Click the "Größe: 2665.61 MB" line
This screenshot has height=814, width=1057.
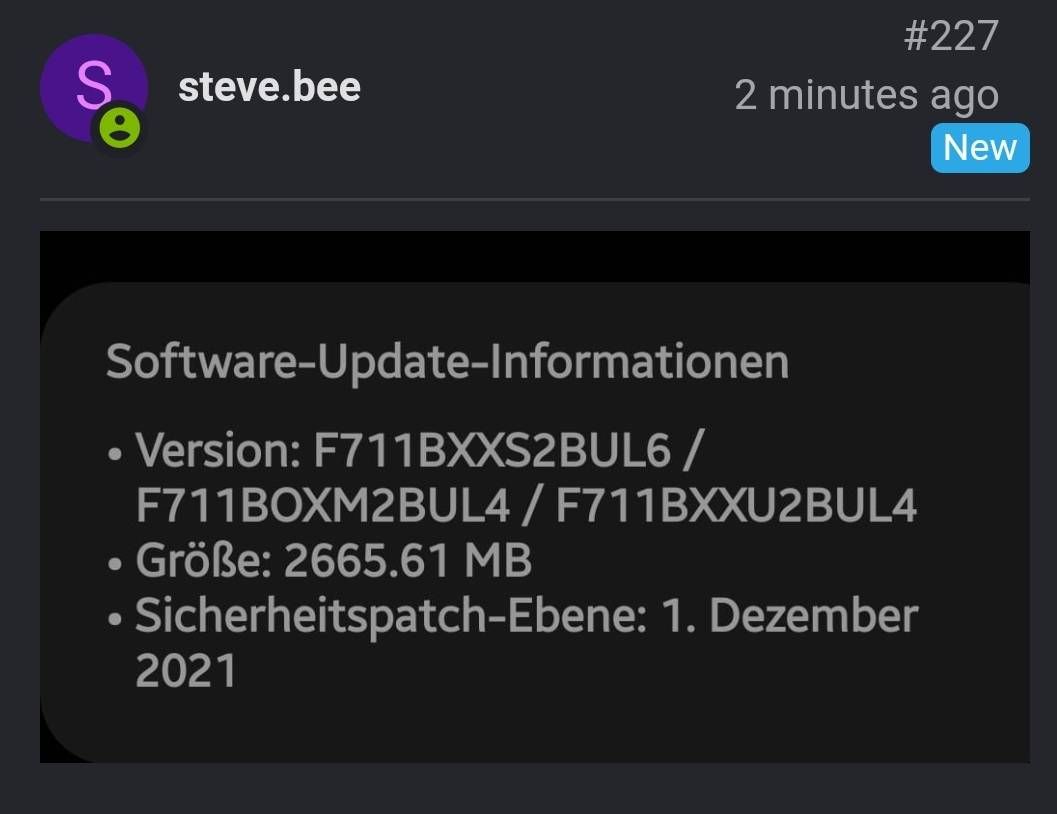coord(334,561)
